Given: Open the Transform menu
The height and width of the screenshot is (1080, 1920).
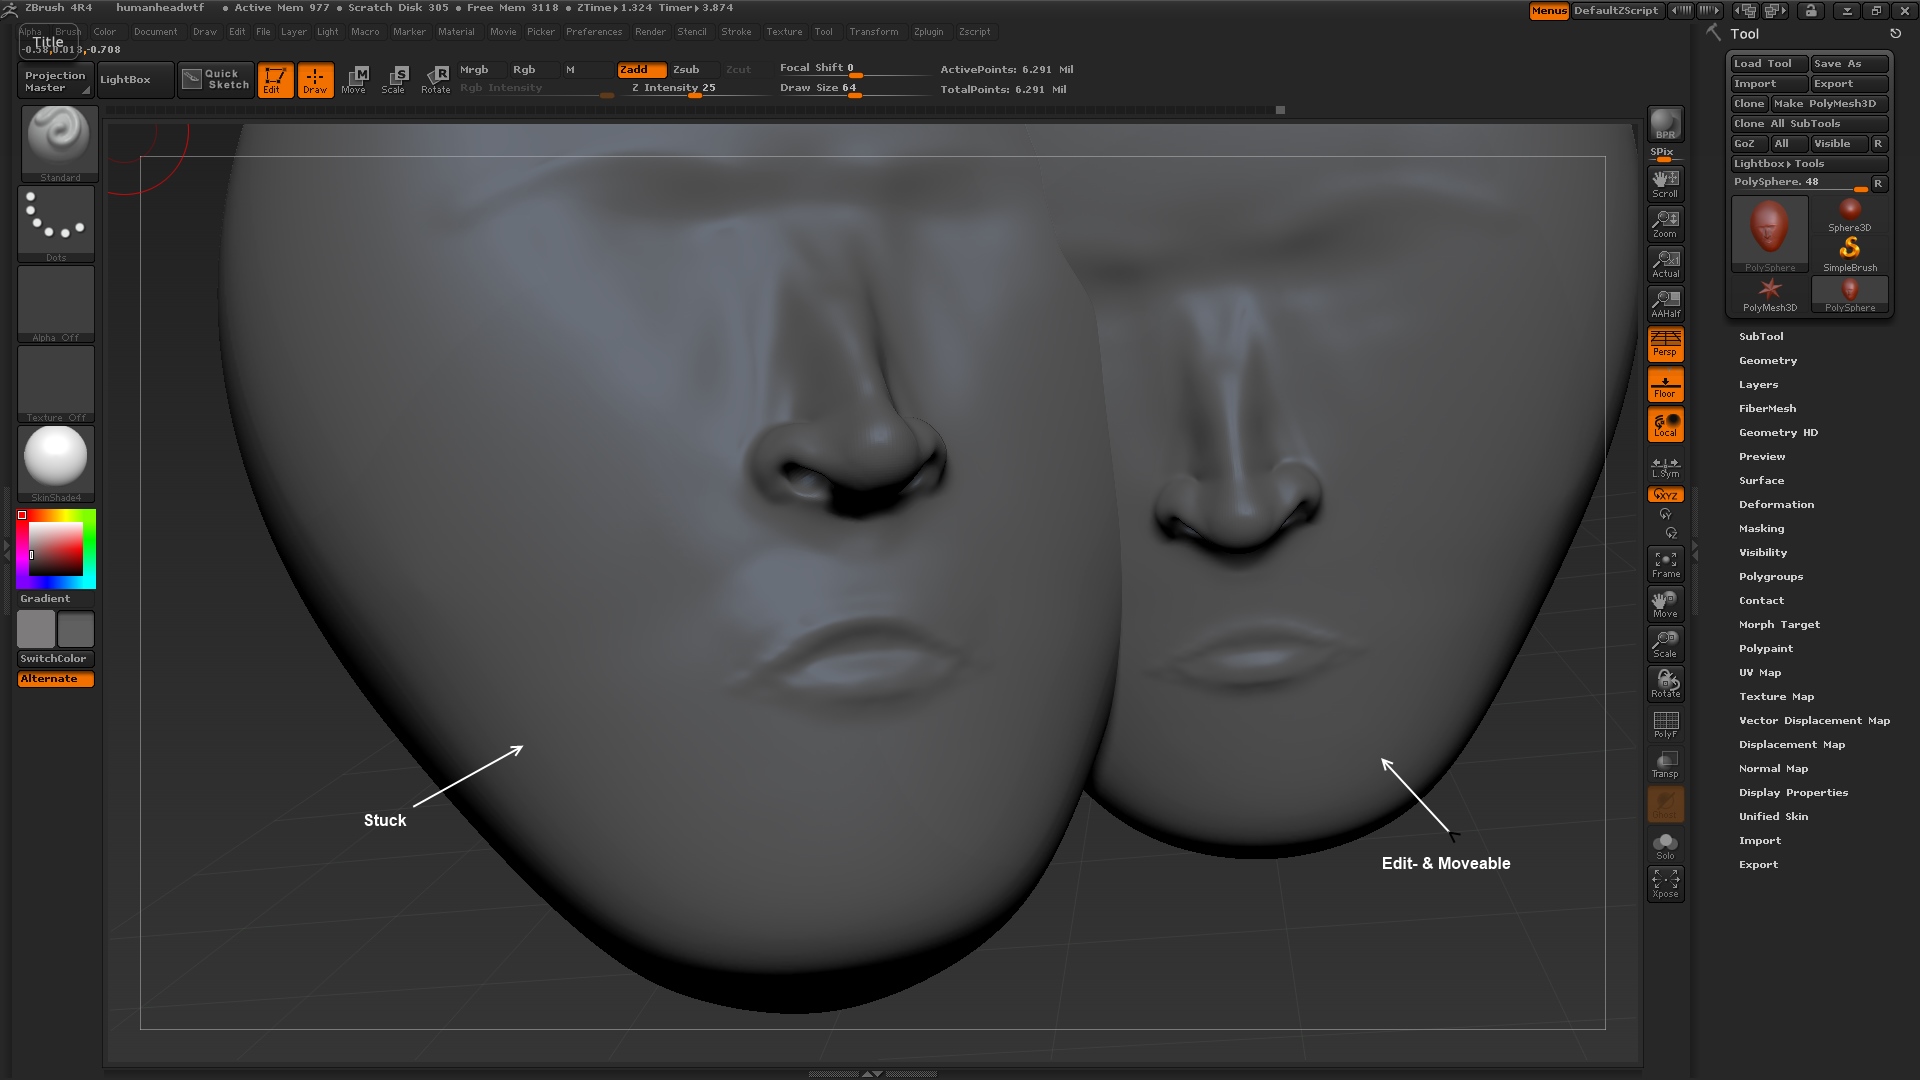Looking at the screenshot, I should [x=872, y=30].
